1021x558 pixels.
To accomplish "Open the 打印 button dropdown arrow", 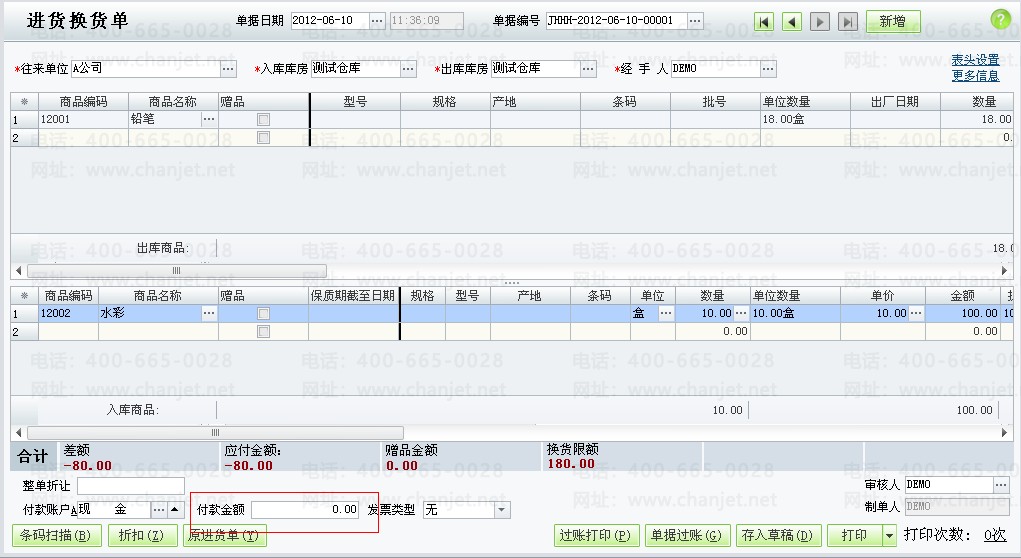I will point(889,536).
